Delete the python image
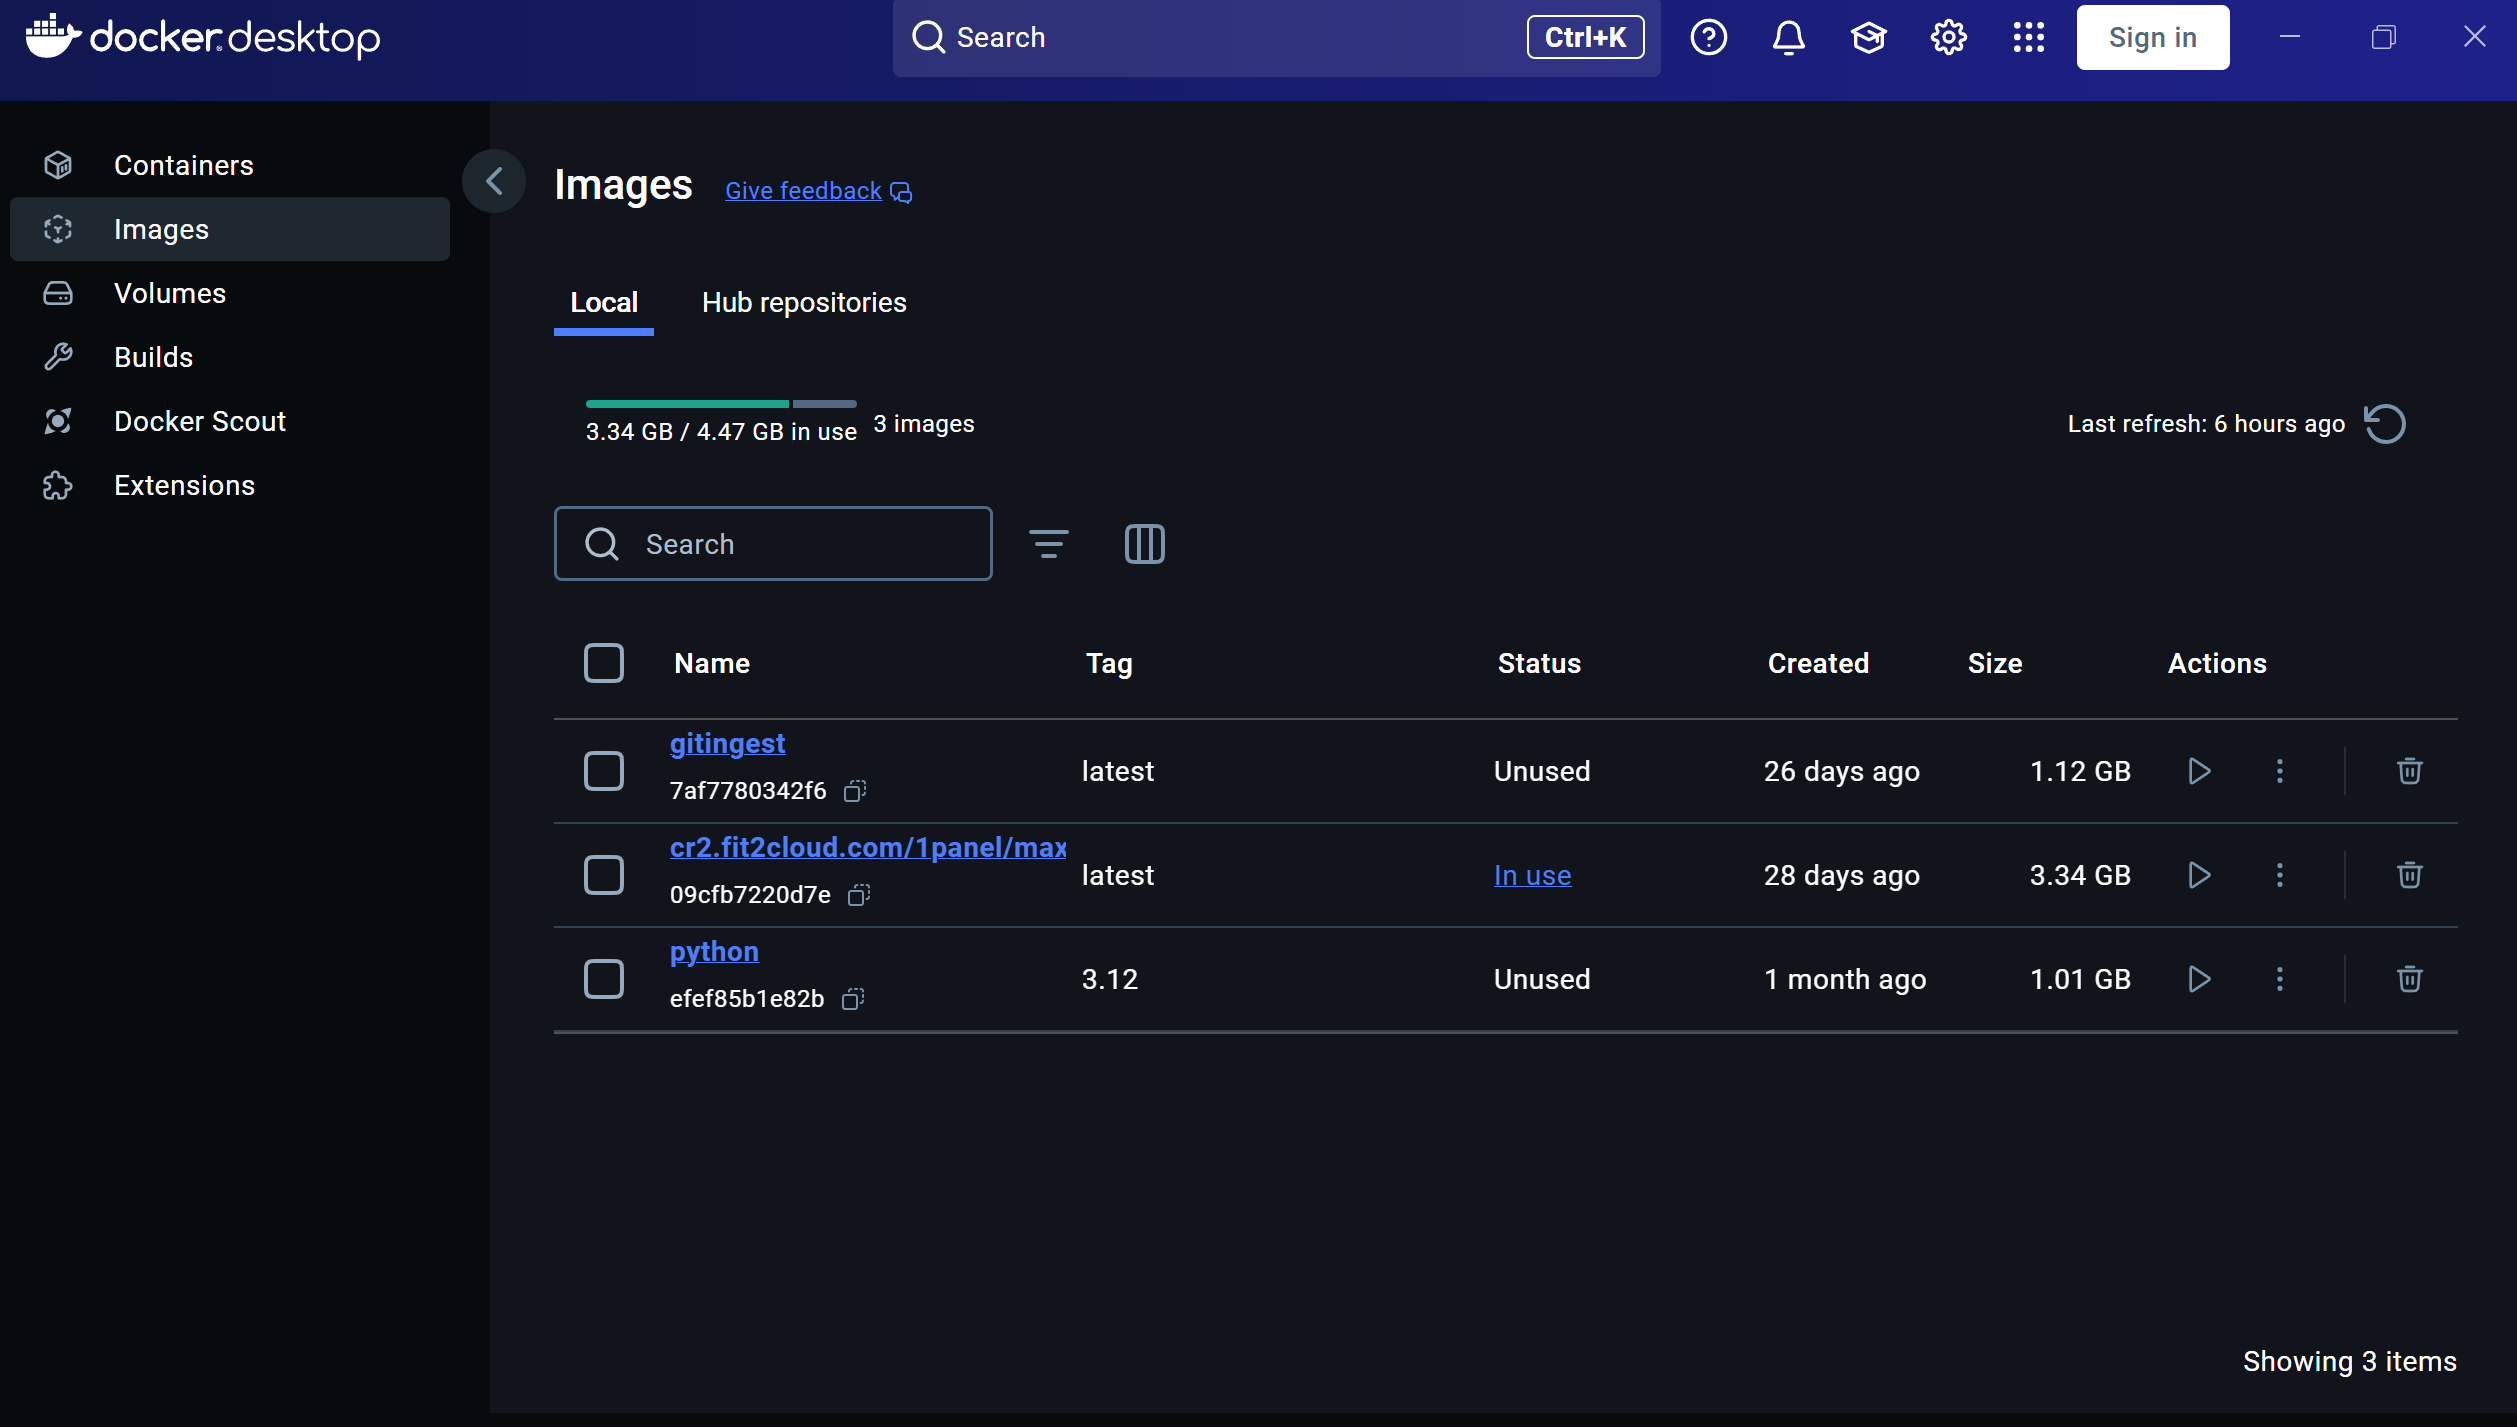This screenshot has width=2517, height=1427. (x=2409, y=979)
